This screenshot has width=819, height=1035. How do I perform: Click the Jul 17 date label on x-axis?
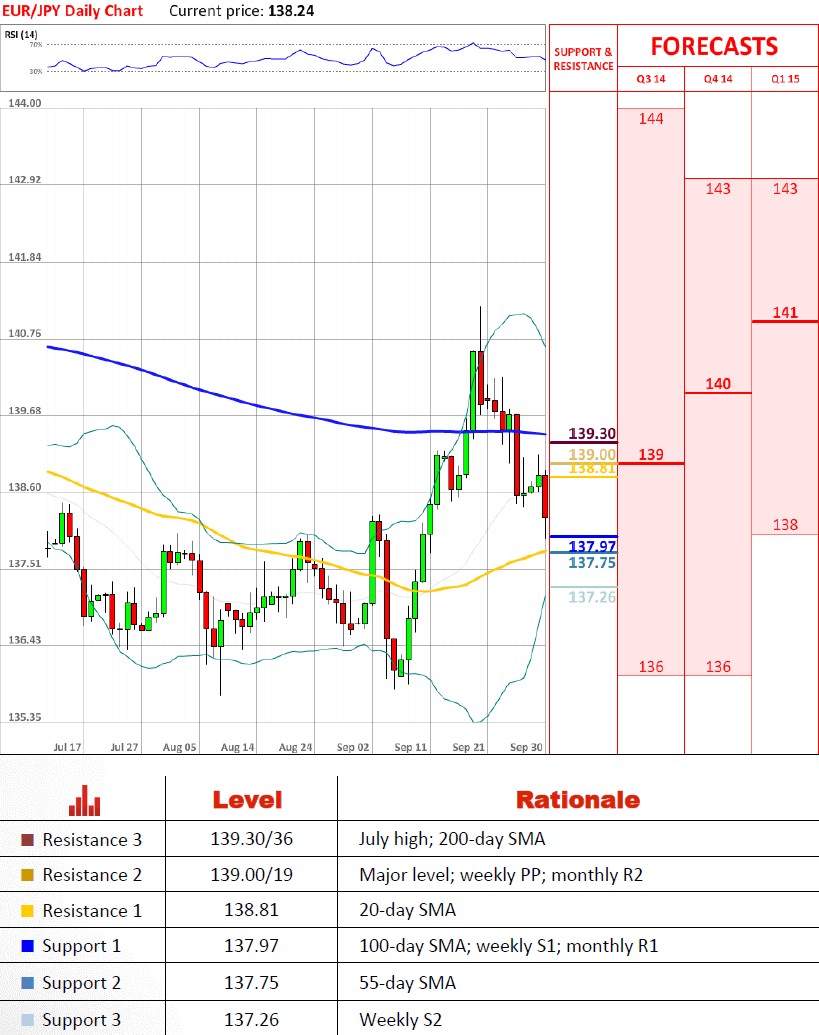coord(67,747)
